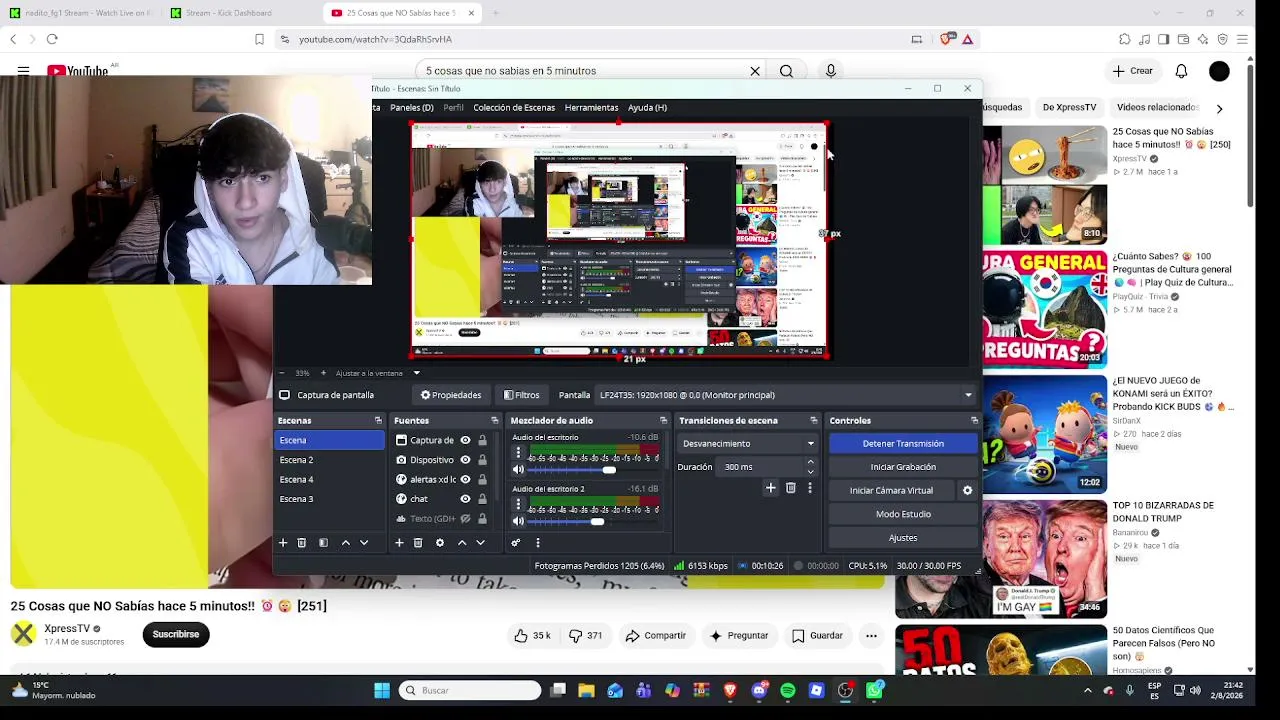Open Propiedades of selected source
1280x720 pixels.
(x=451, y=395)
